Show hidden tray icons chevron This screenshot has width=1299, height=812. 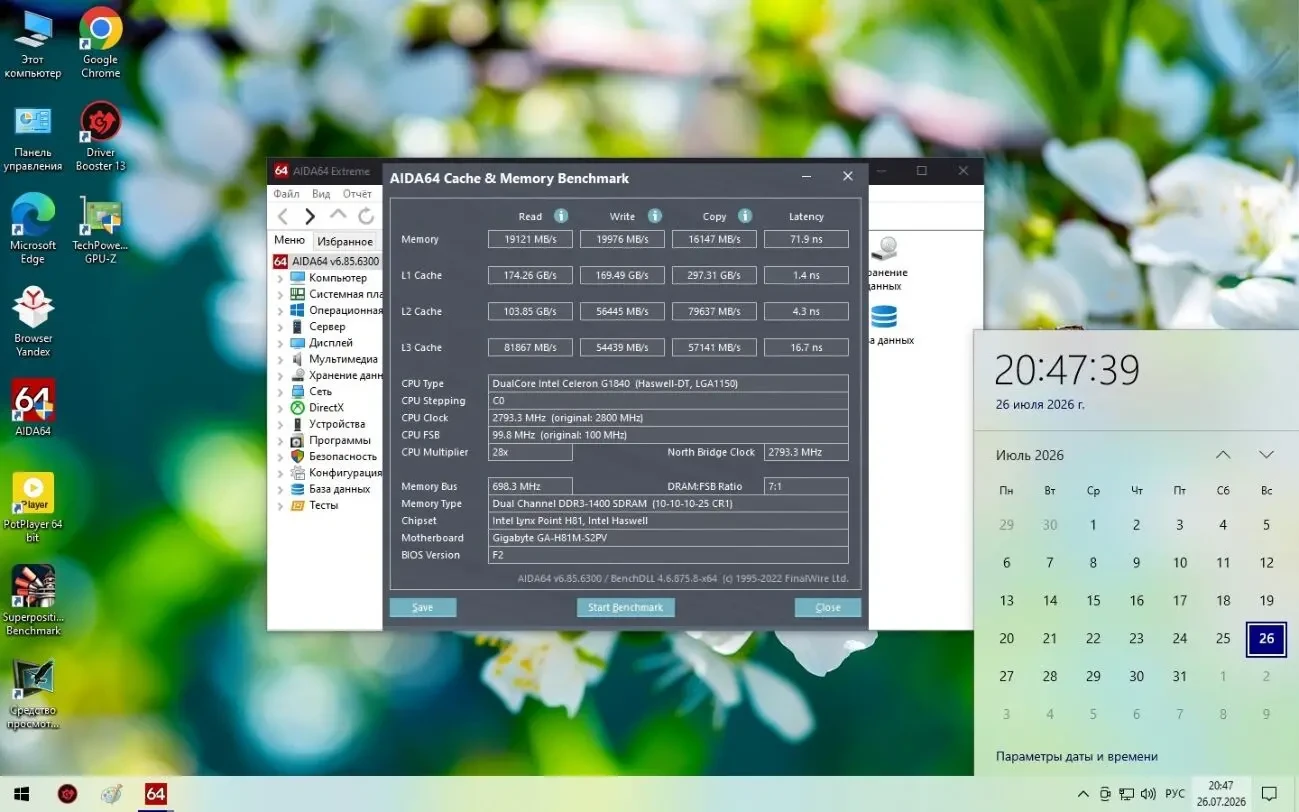click(1083, 794)
